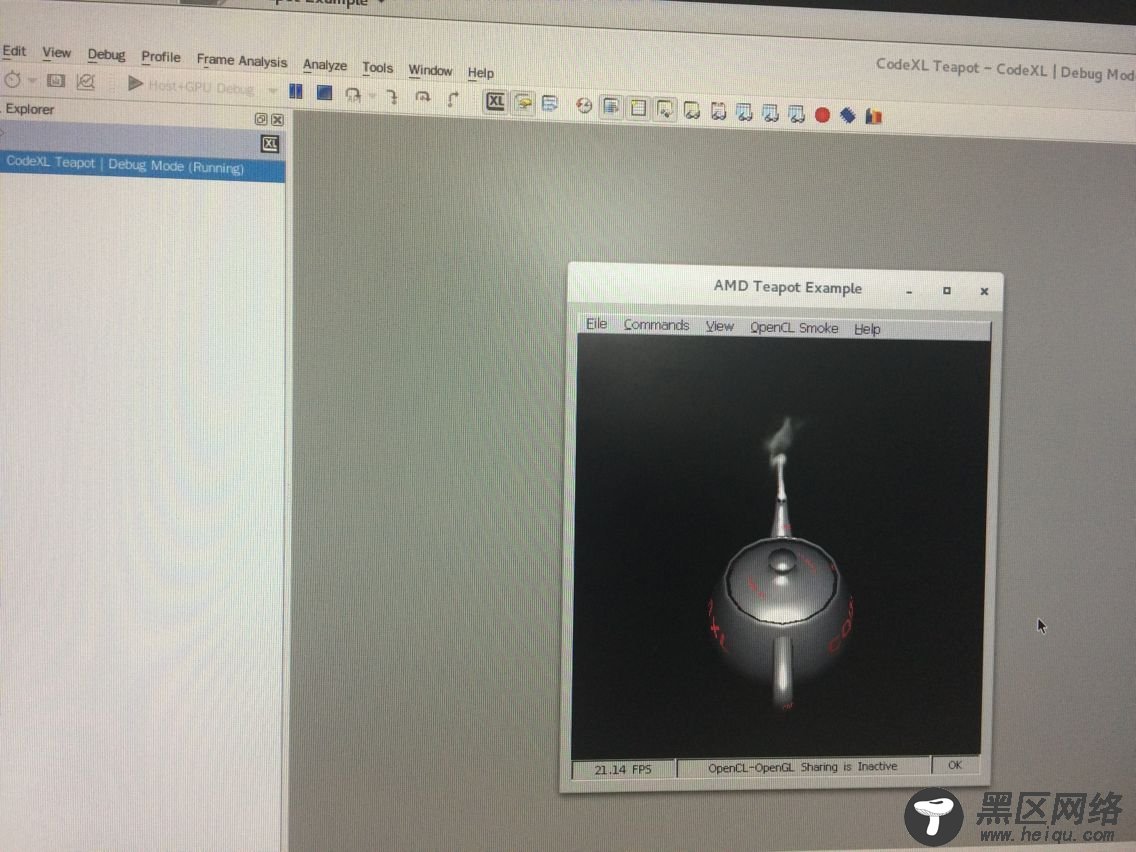Open the CodeXL main View menu
Viewport: 1136px width, 852px height.
[x=57, y=52]
